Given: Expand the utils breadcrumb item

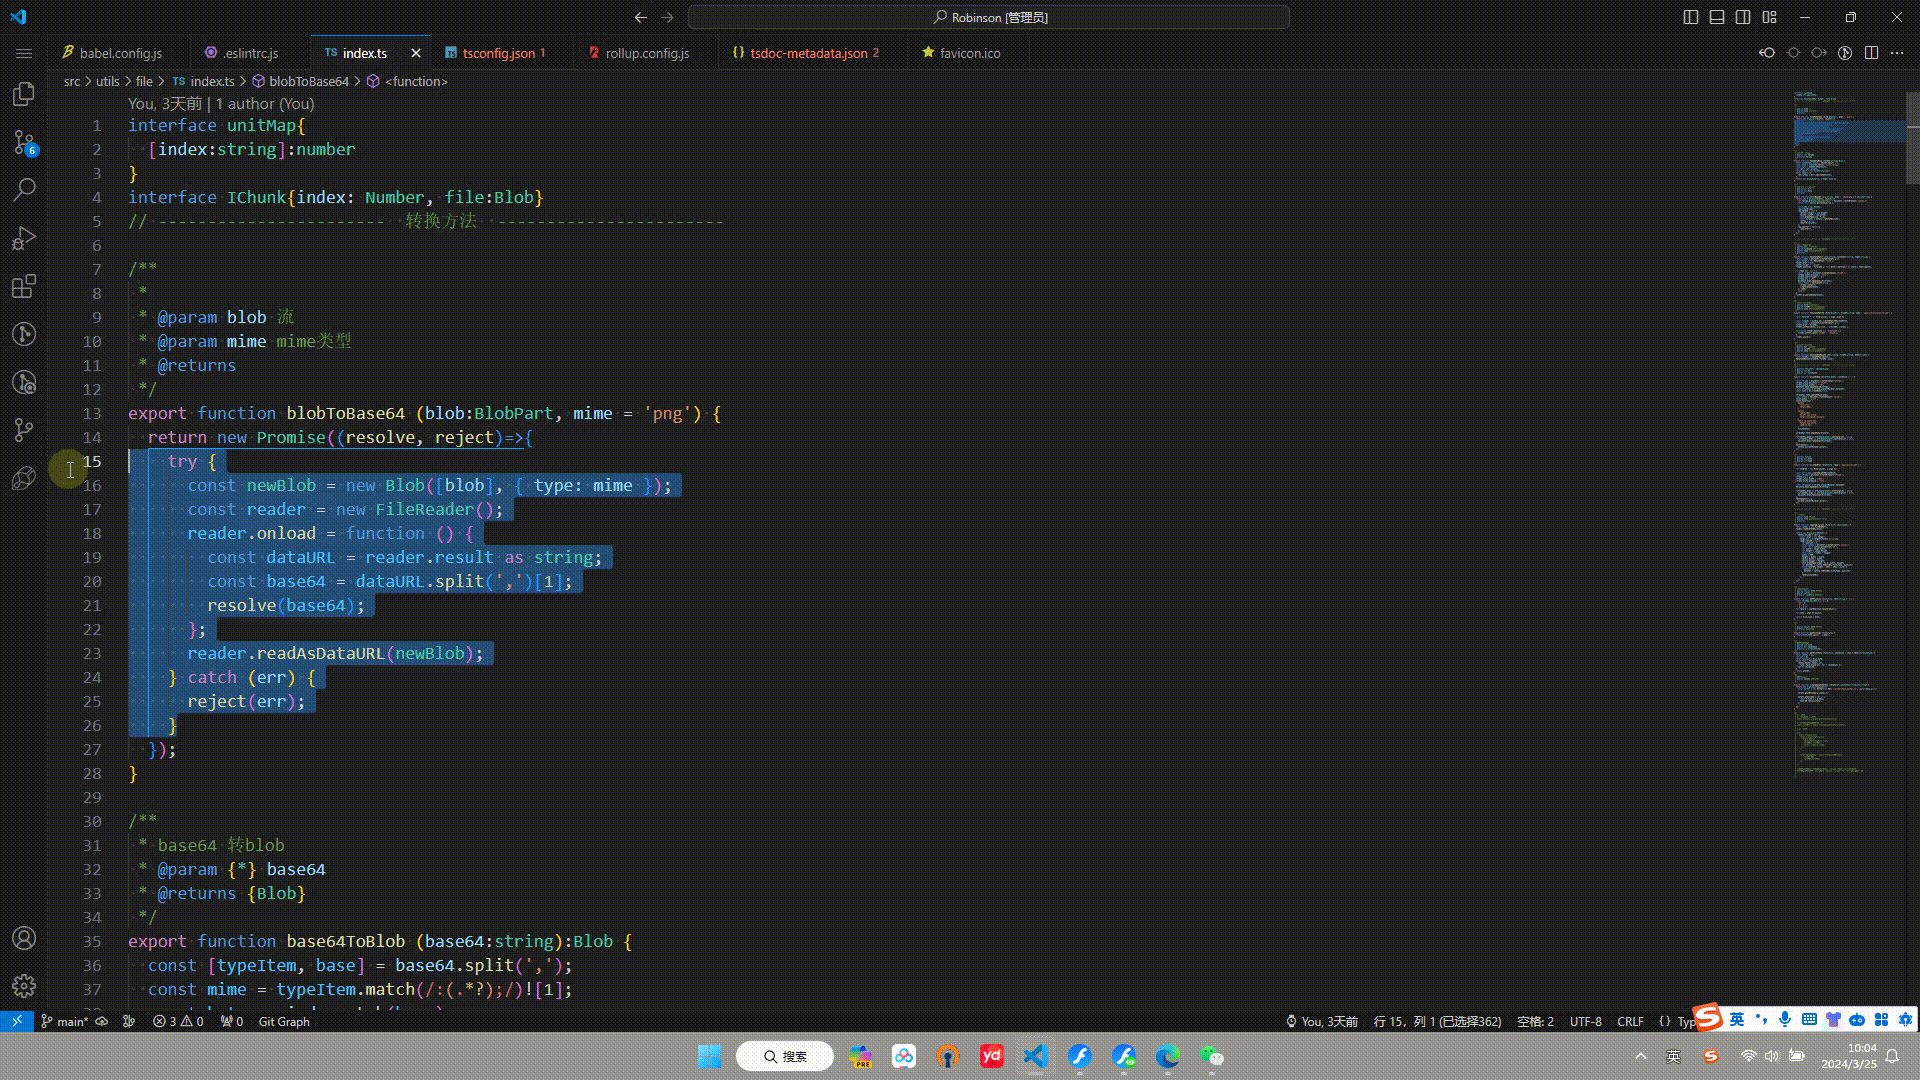Looking at the screenshot, I should coord(107,81).
